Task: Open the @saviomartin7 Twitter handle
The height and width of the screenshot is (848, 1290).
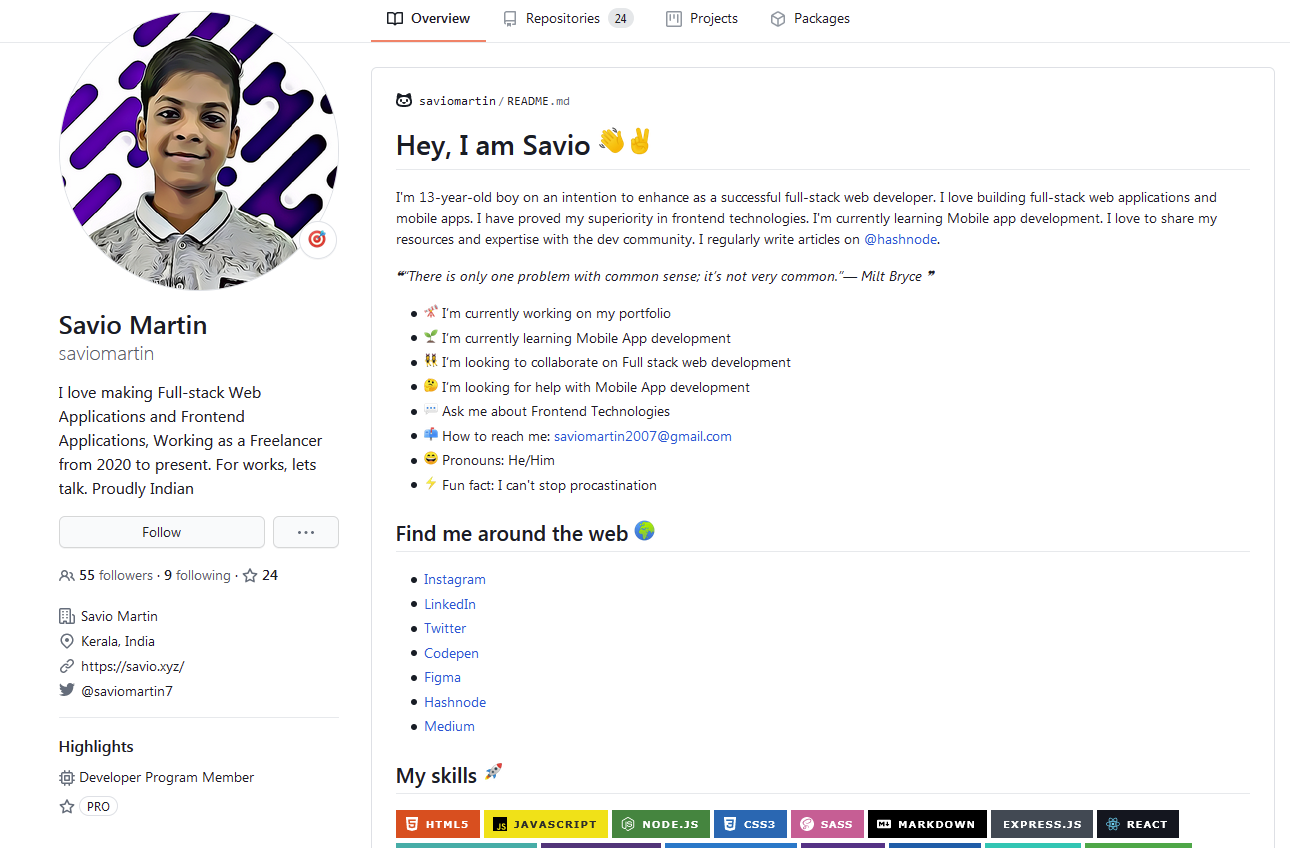Action: click(127, 691)
